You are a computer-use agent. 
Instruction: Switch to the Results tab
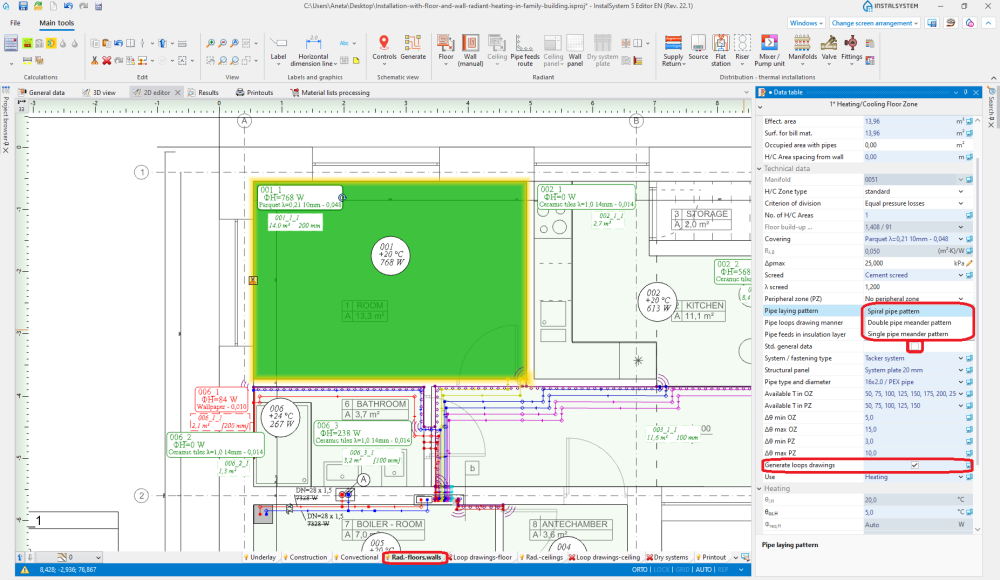pos(203,93)
